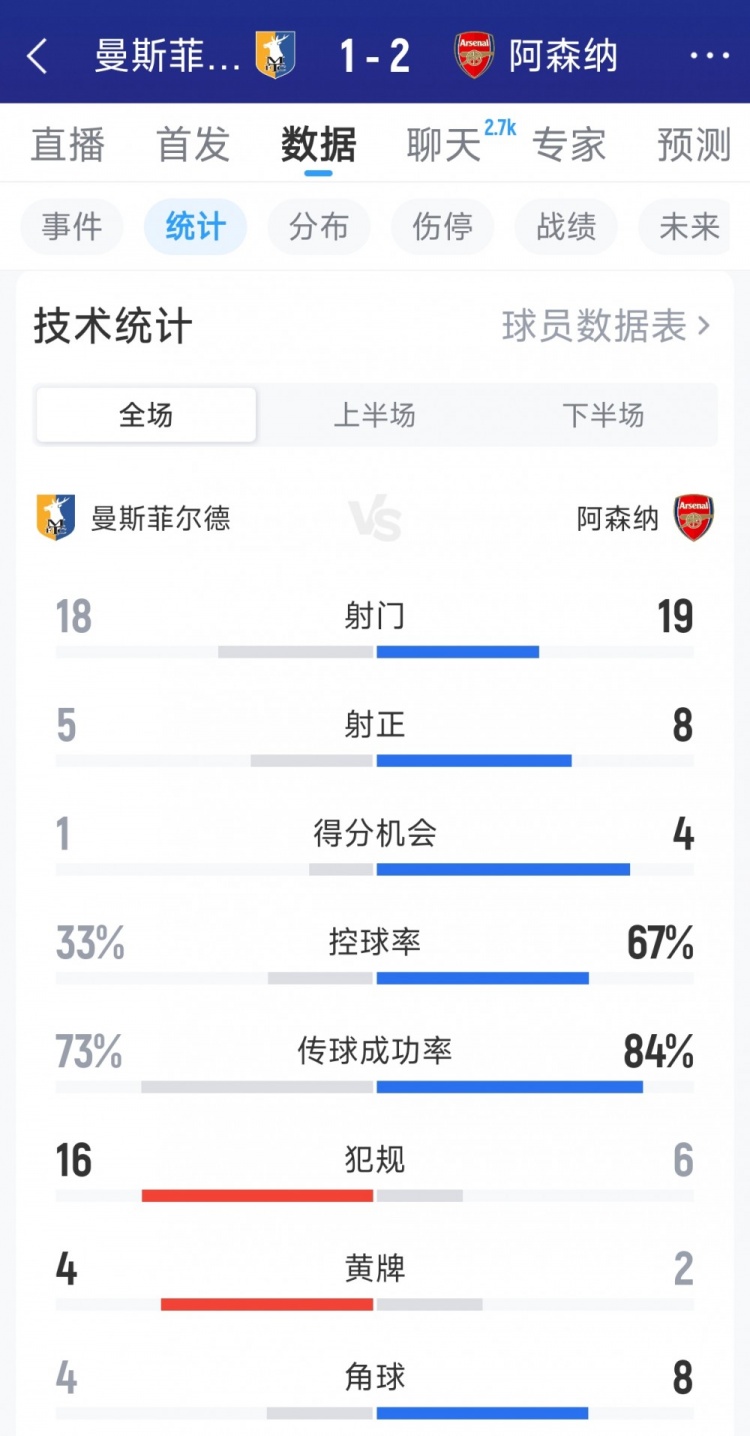
Task: Open the 聊天 chat tab
Action: 444,145
